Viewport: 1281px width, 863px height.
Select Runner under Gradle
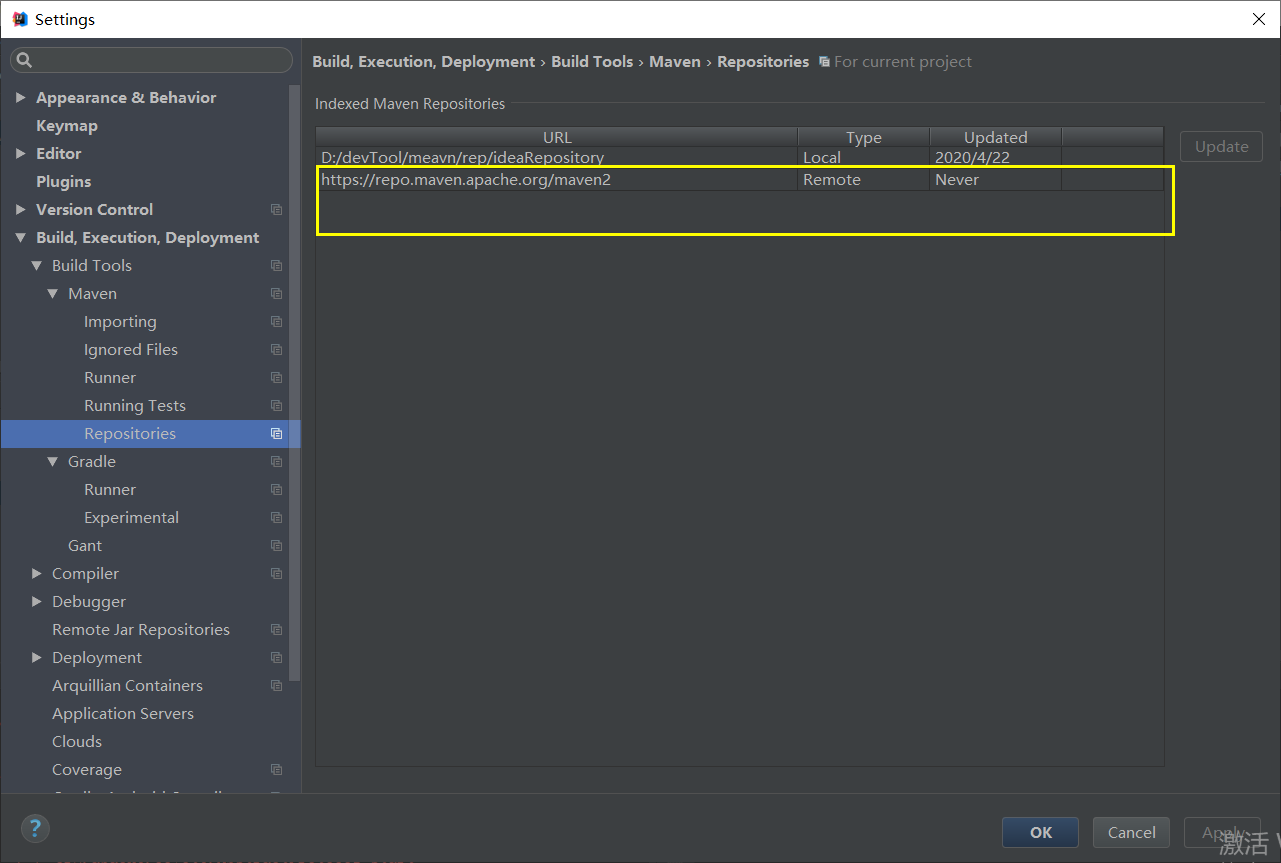click(110, 490)
